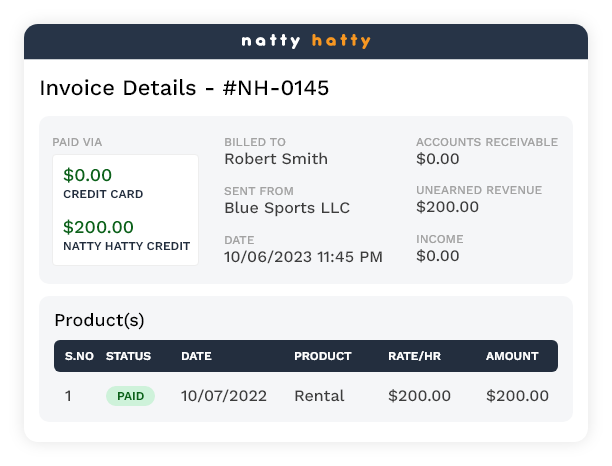This screenshot has width=612, height=466.
Task: Select the Credit Card $0.00 amount
Action: click(88, 175)
